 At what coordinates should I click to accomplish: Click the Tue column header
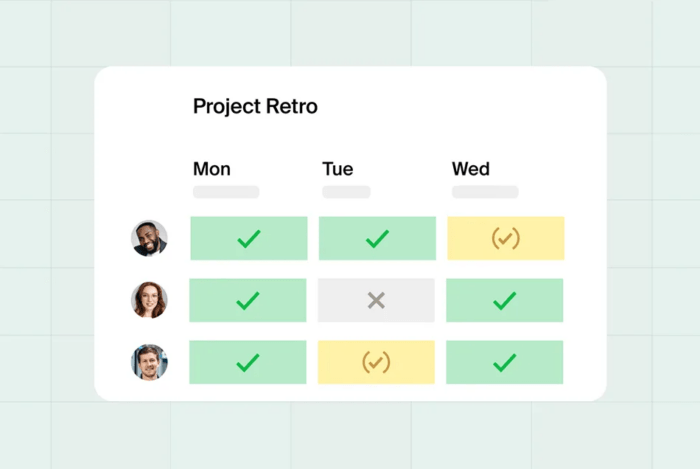(337, 168)
